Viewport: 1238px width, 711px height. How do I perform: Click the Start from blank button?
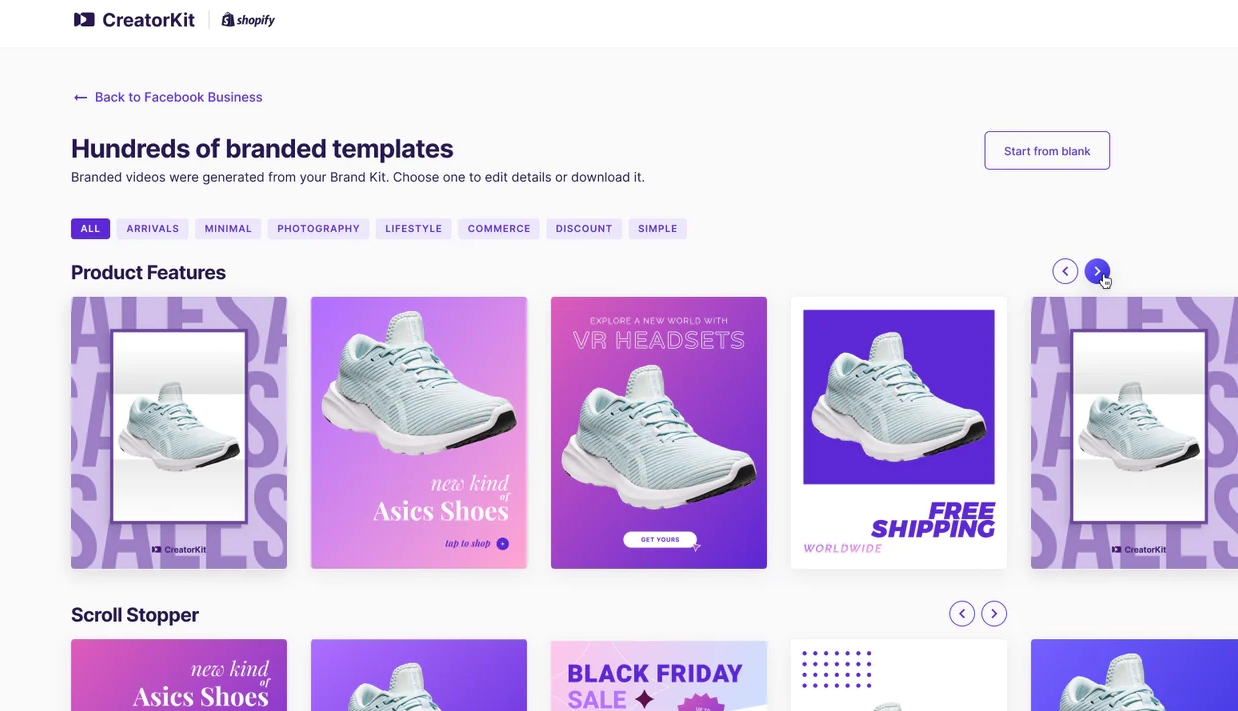[1047, 151]
